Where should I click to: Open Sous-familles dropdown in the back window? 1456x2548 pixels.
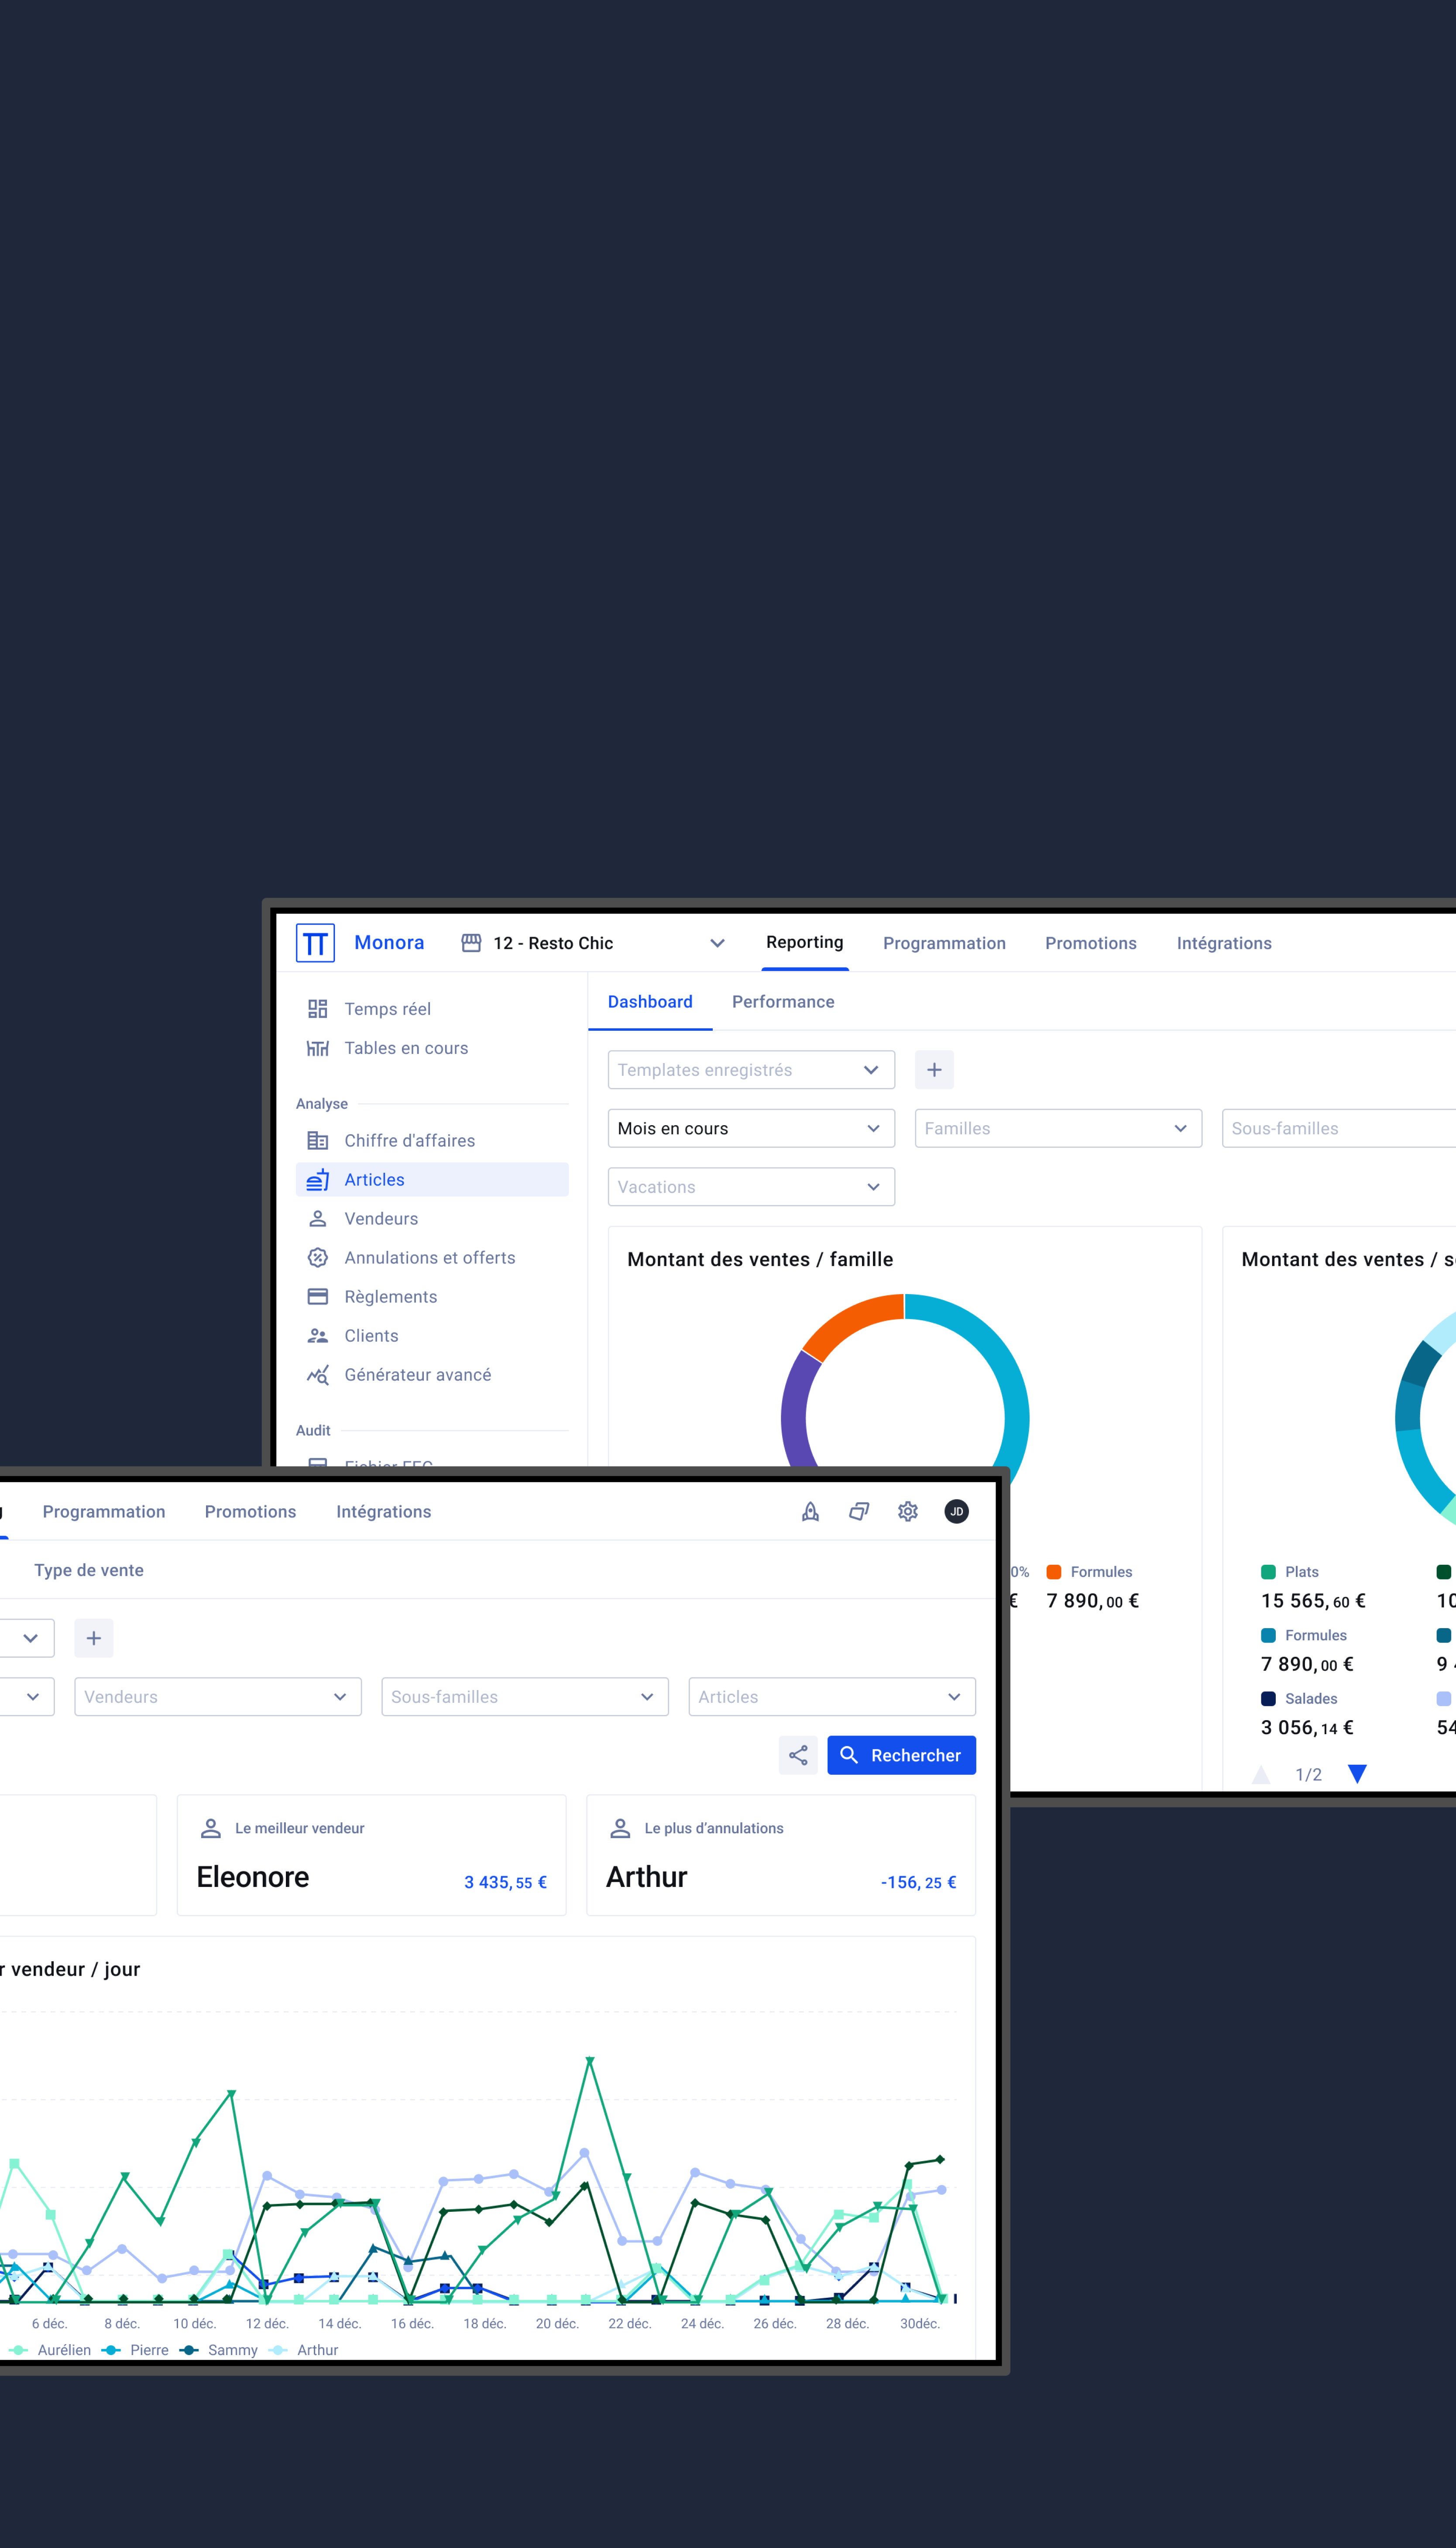tap(1339, 1129)
